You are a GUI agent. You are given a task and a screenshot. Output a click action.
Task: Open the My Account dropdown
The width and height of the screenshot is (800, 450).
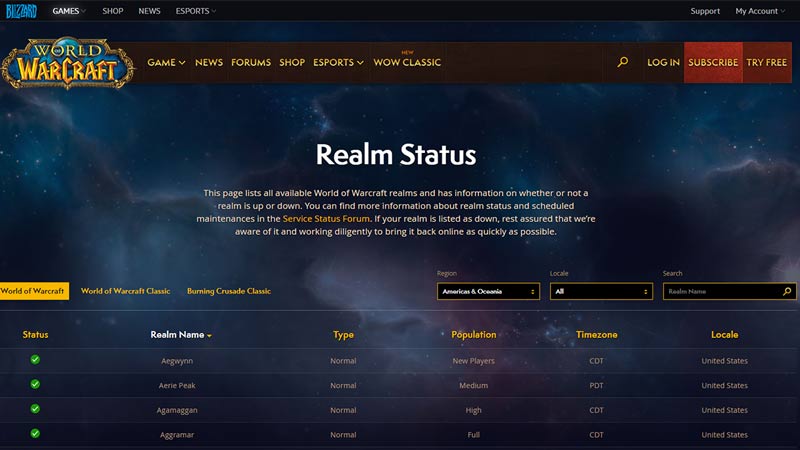click(x=761, y=11)
